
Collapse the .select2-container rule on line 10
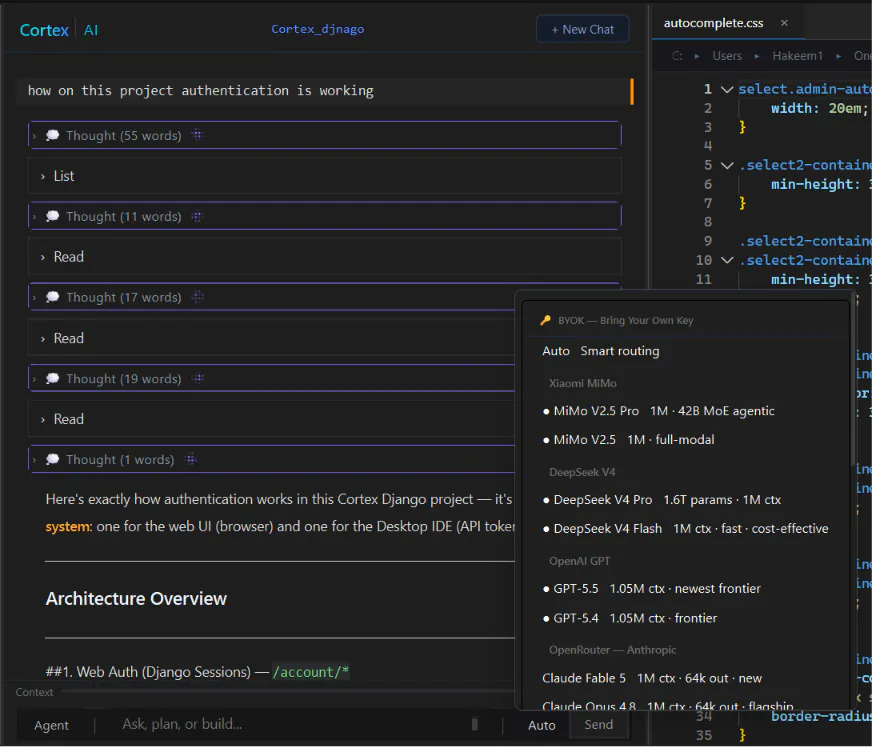727,260
